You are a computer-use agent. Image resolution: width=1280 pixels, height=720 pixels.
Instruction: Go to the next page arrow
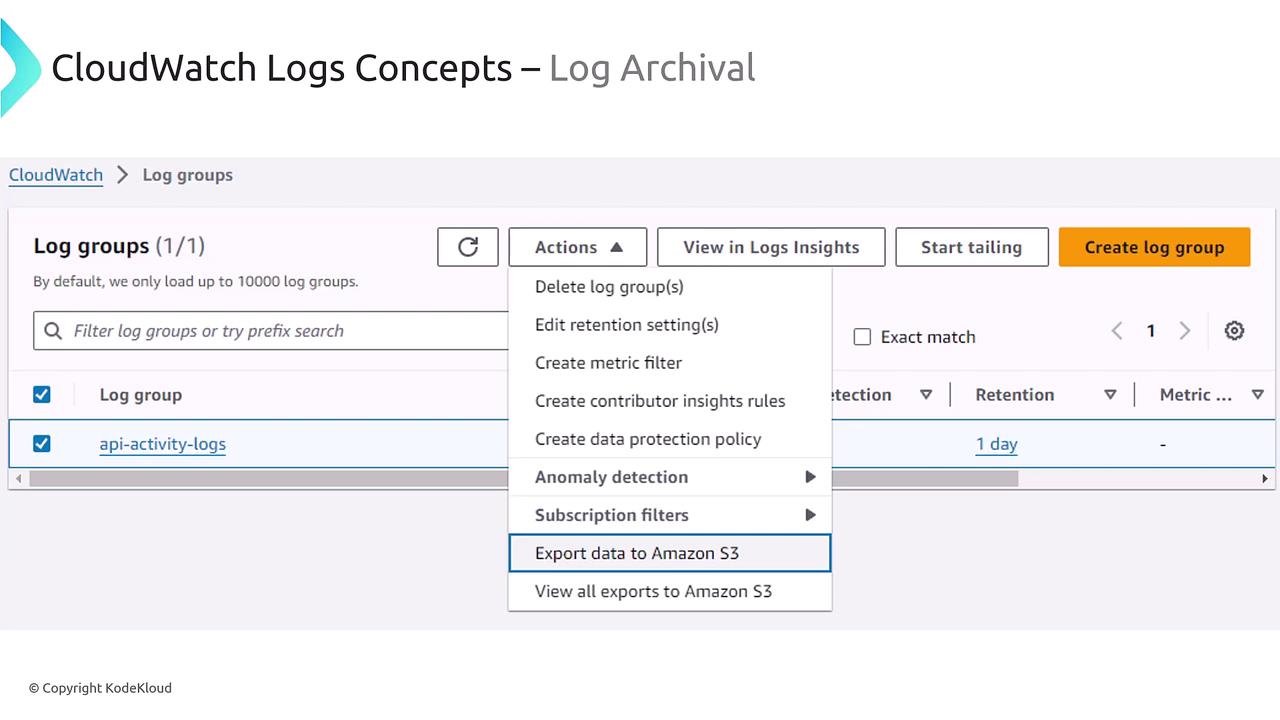pos(1185,331)
